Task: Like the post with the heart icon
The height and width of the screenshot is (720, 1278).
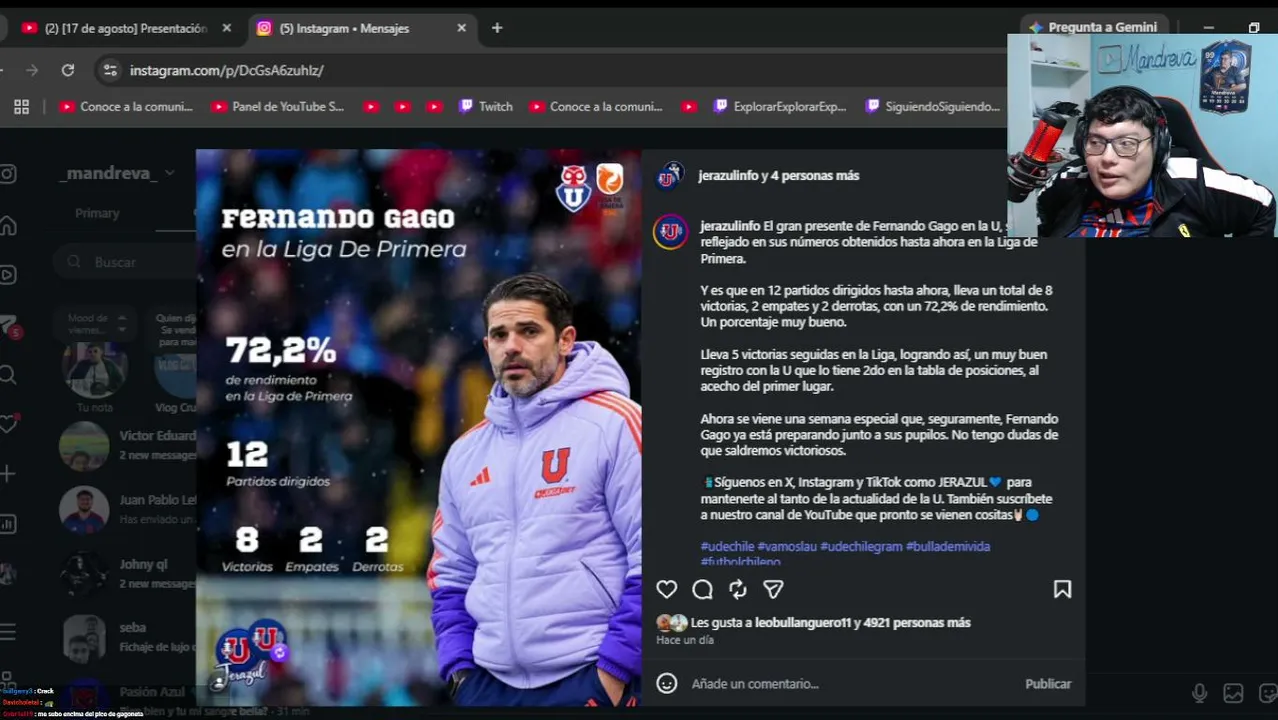Action: tap(666, 590)
